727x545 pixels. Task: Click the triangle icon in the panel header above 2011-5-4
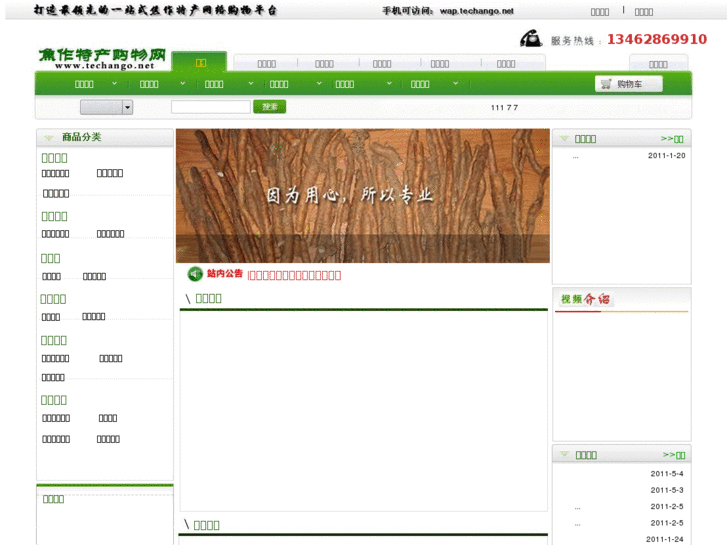coord(564,454)
